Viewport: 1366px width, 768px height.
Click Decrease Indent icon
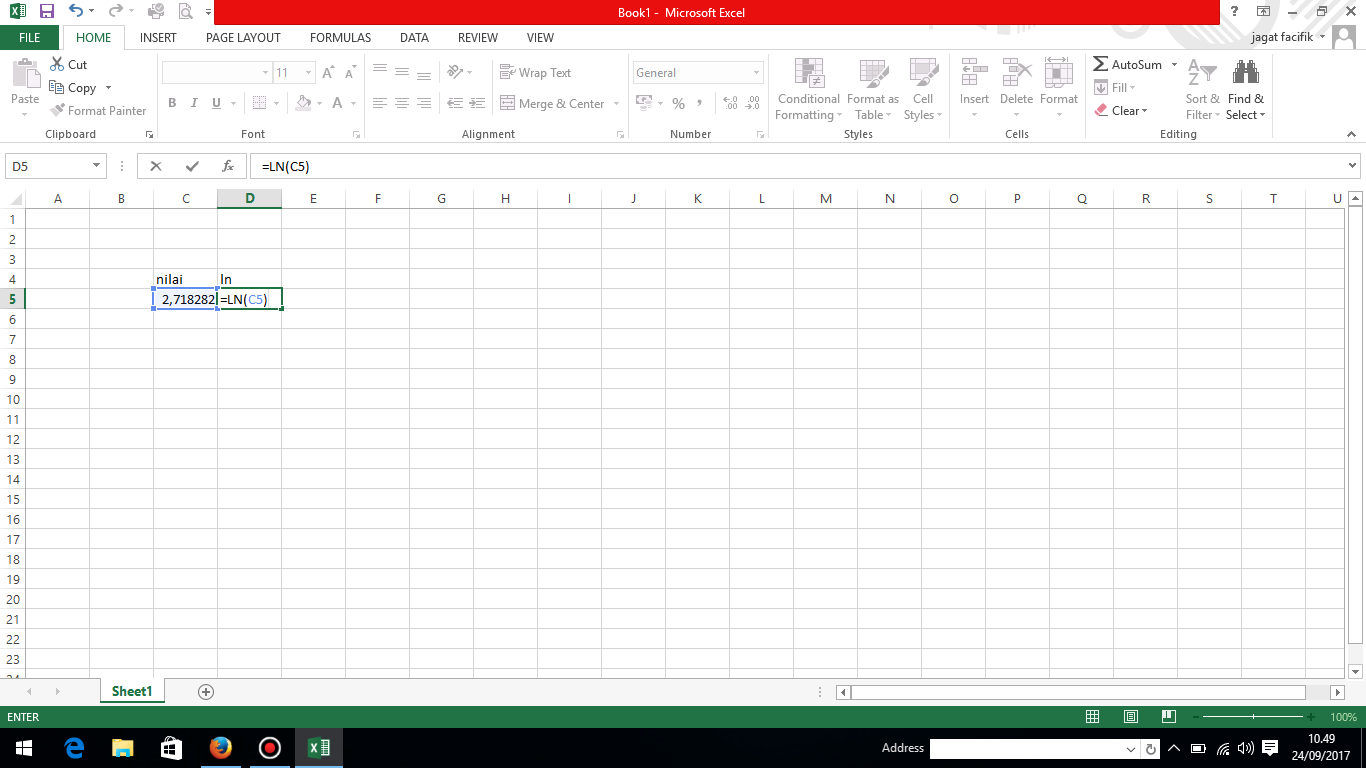456,103
